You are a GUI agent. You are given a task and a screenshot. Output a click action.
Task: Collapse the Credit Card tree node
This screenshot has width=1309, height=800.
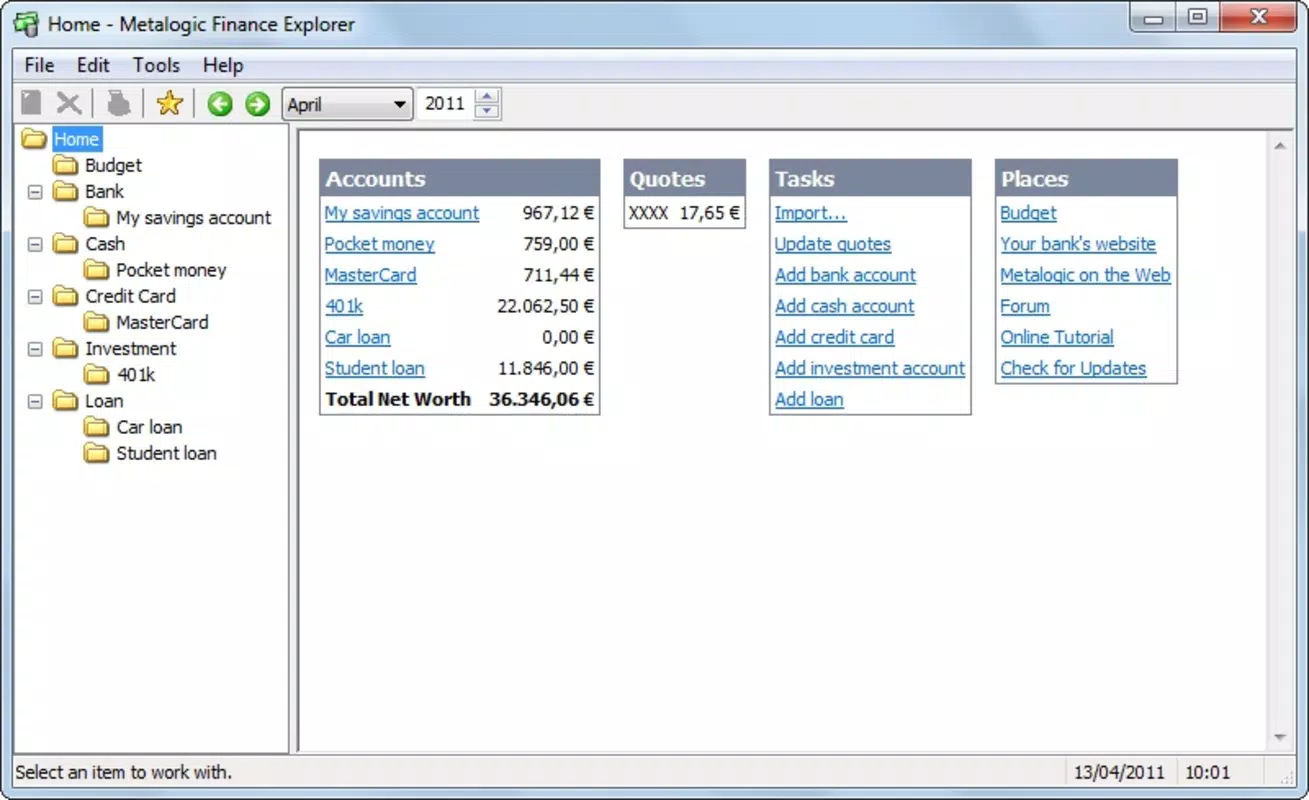point(35,296)
